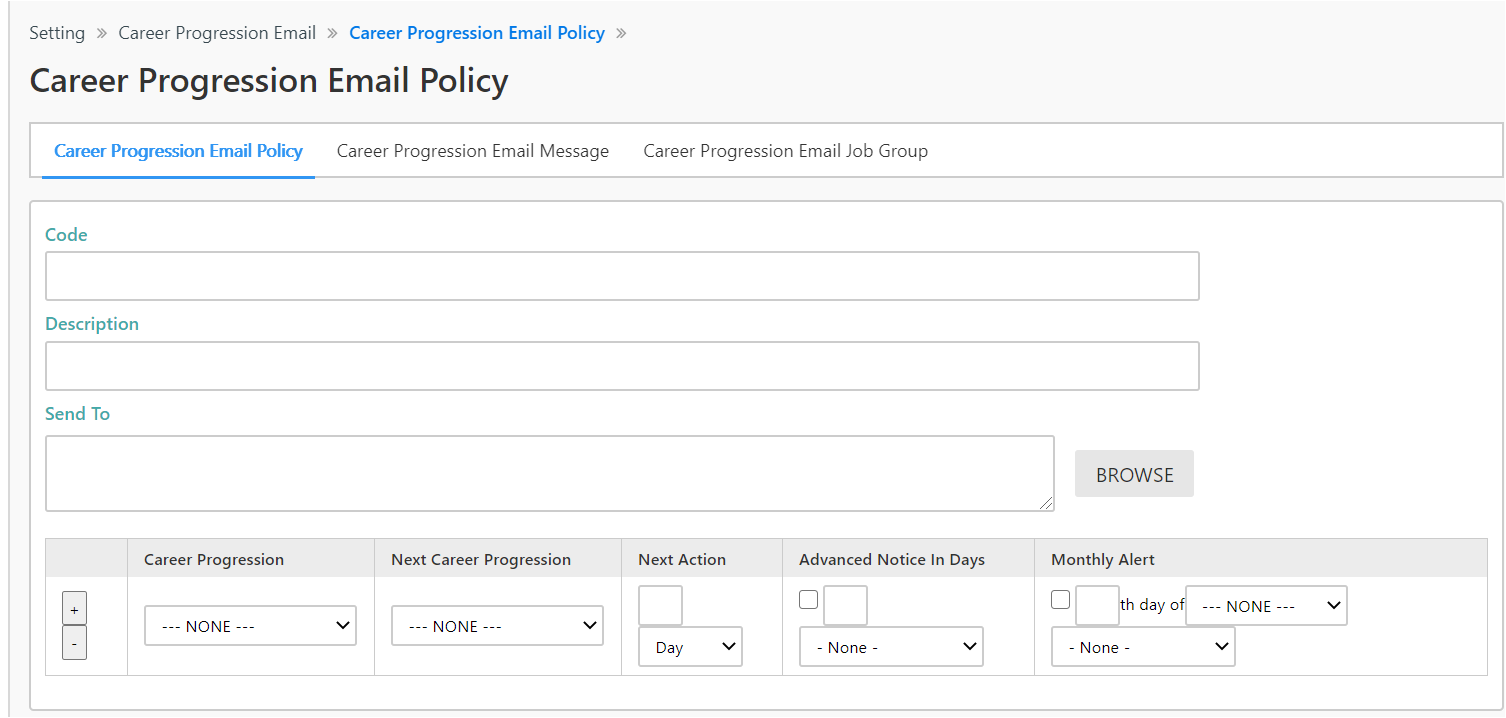The image size is (1506, 718).
Task: Open Advanced Notice None dropdown
Action: (x=891, y=647)
